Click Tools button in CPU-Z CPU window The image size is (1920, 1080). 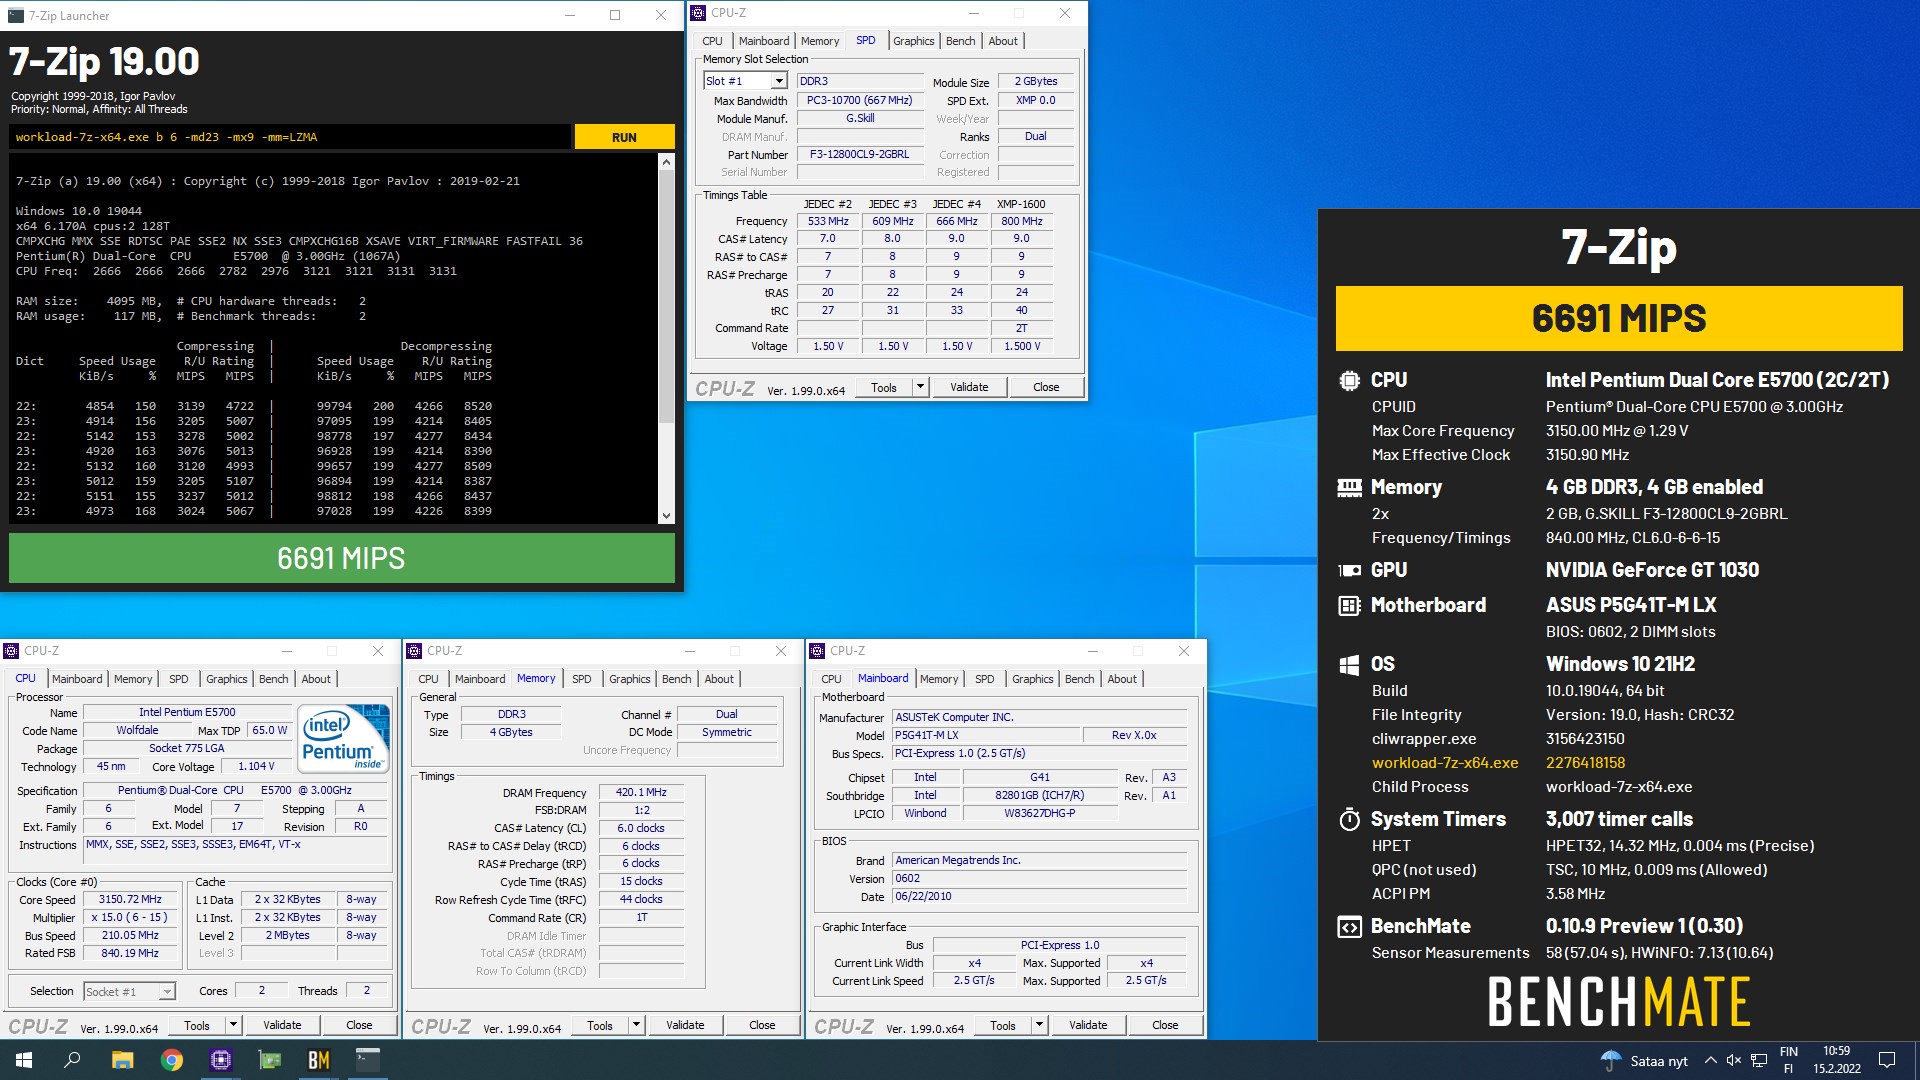point(197,1025)
